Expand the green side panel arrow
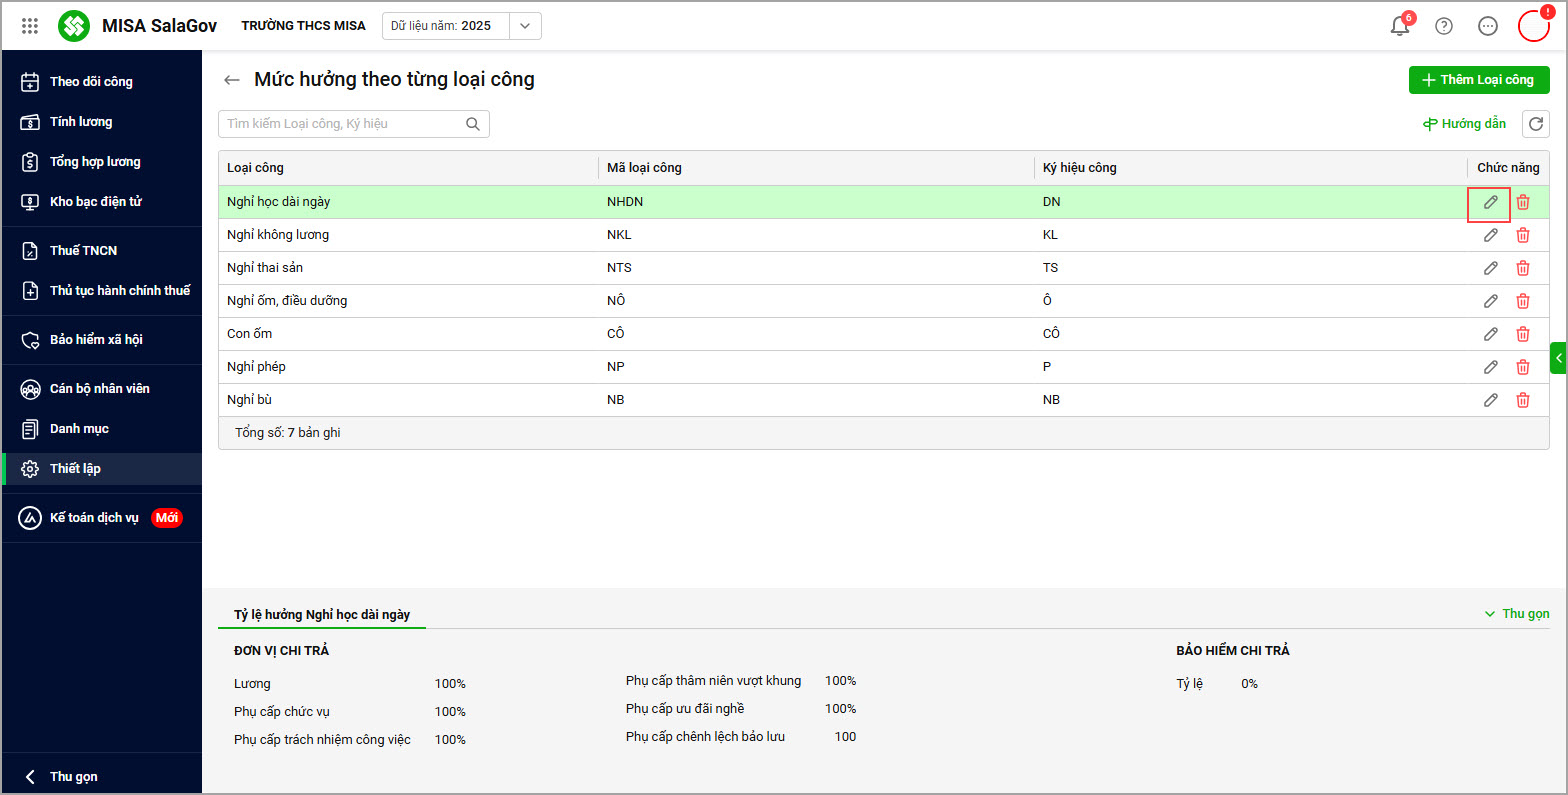The height and width of the screenshot is (795, 1568). (1558, 358)
